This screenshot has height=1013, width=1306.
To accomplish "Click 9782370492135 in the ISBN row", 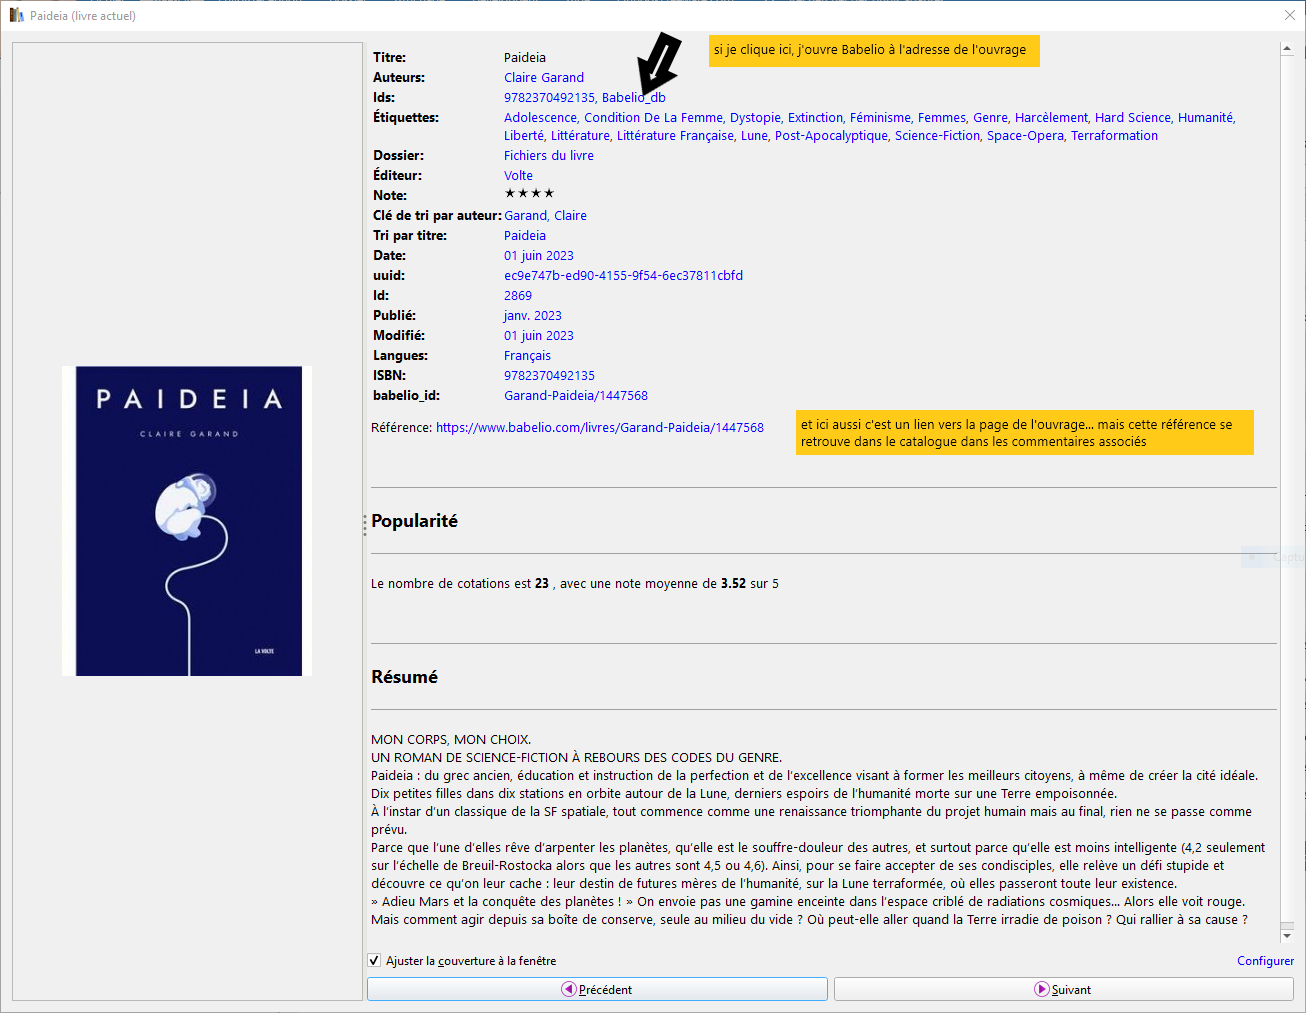I will (x=549, y=375).
